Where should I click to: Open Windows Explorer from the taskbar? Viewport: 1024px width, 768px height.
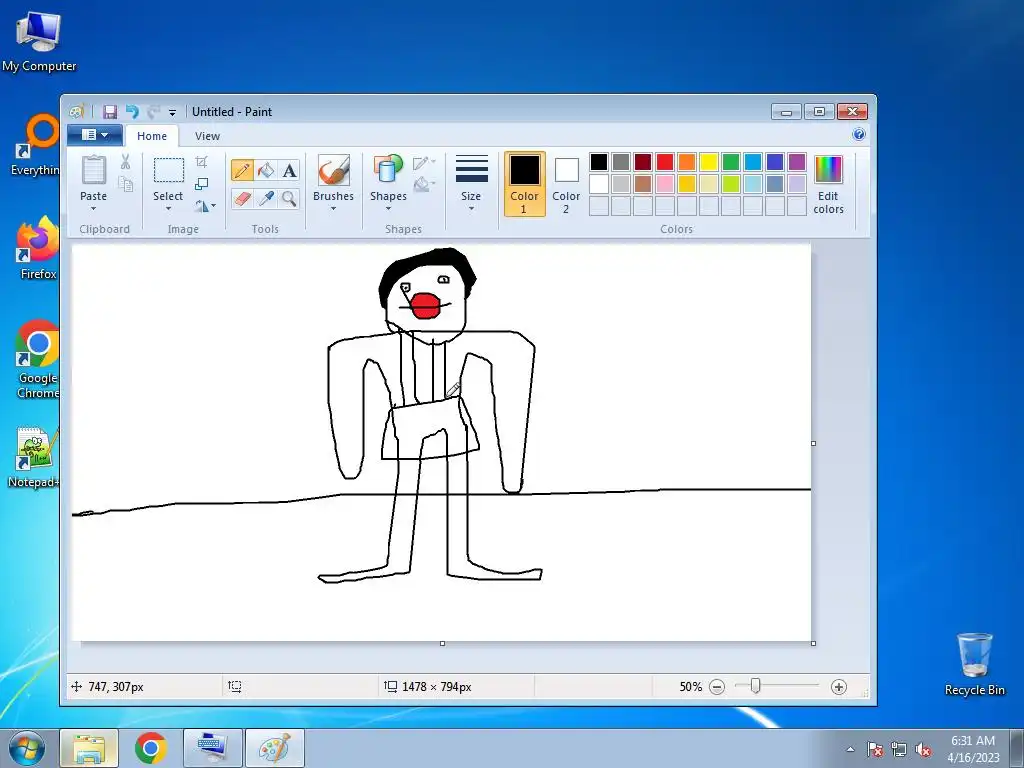[x=89, y=748]
